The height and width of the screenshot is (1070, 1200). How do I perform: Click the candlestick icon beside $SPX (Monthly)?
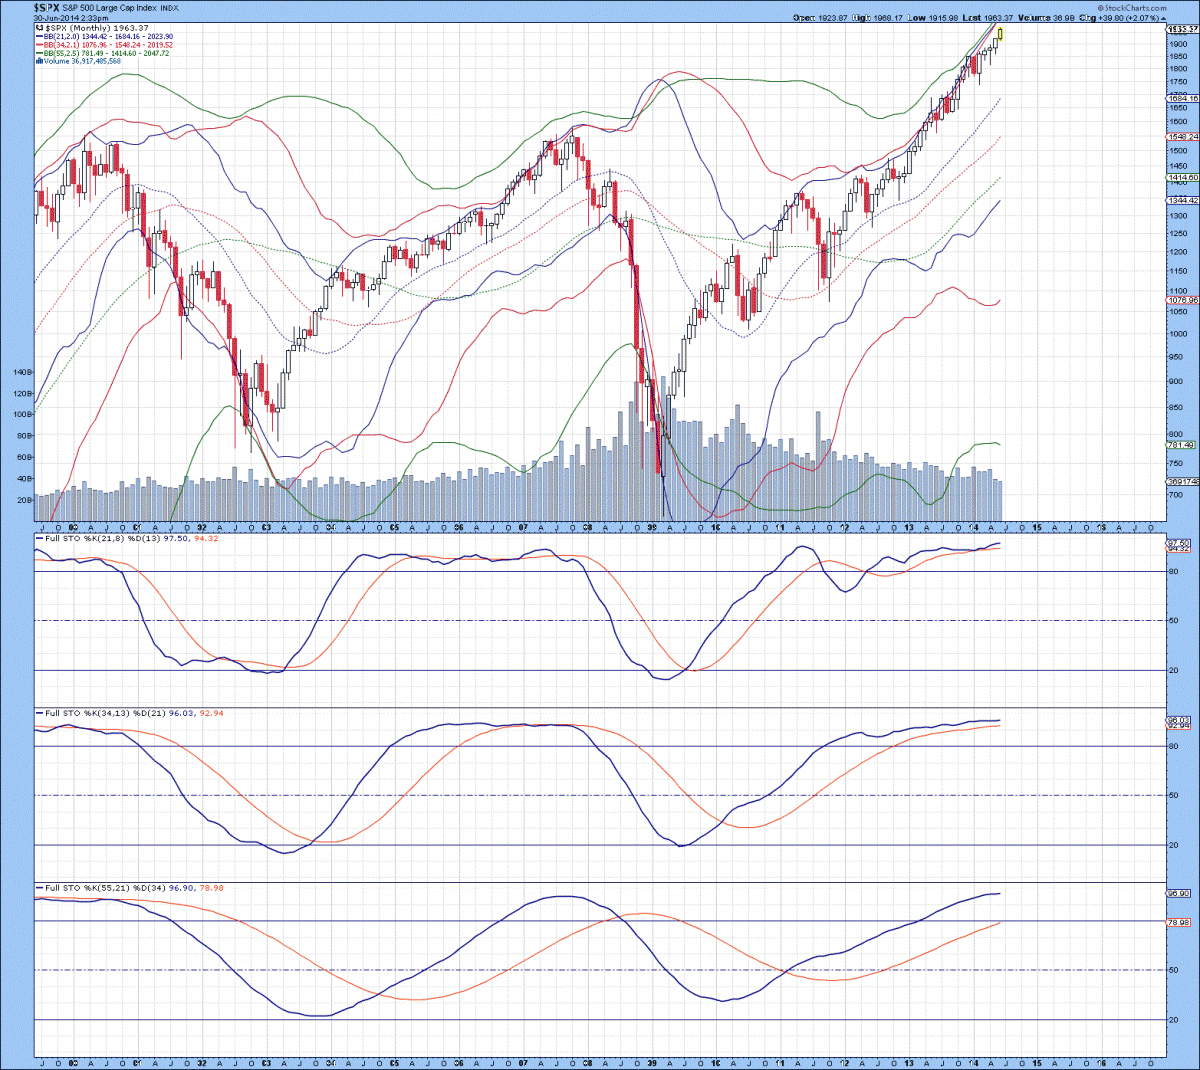coord(39,29)
